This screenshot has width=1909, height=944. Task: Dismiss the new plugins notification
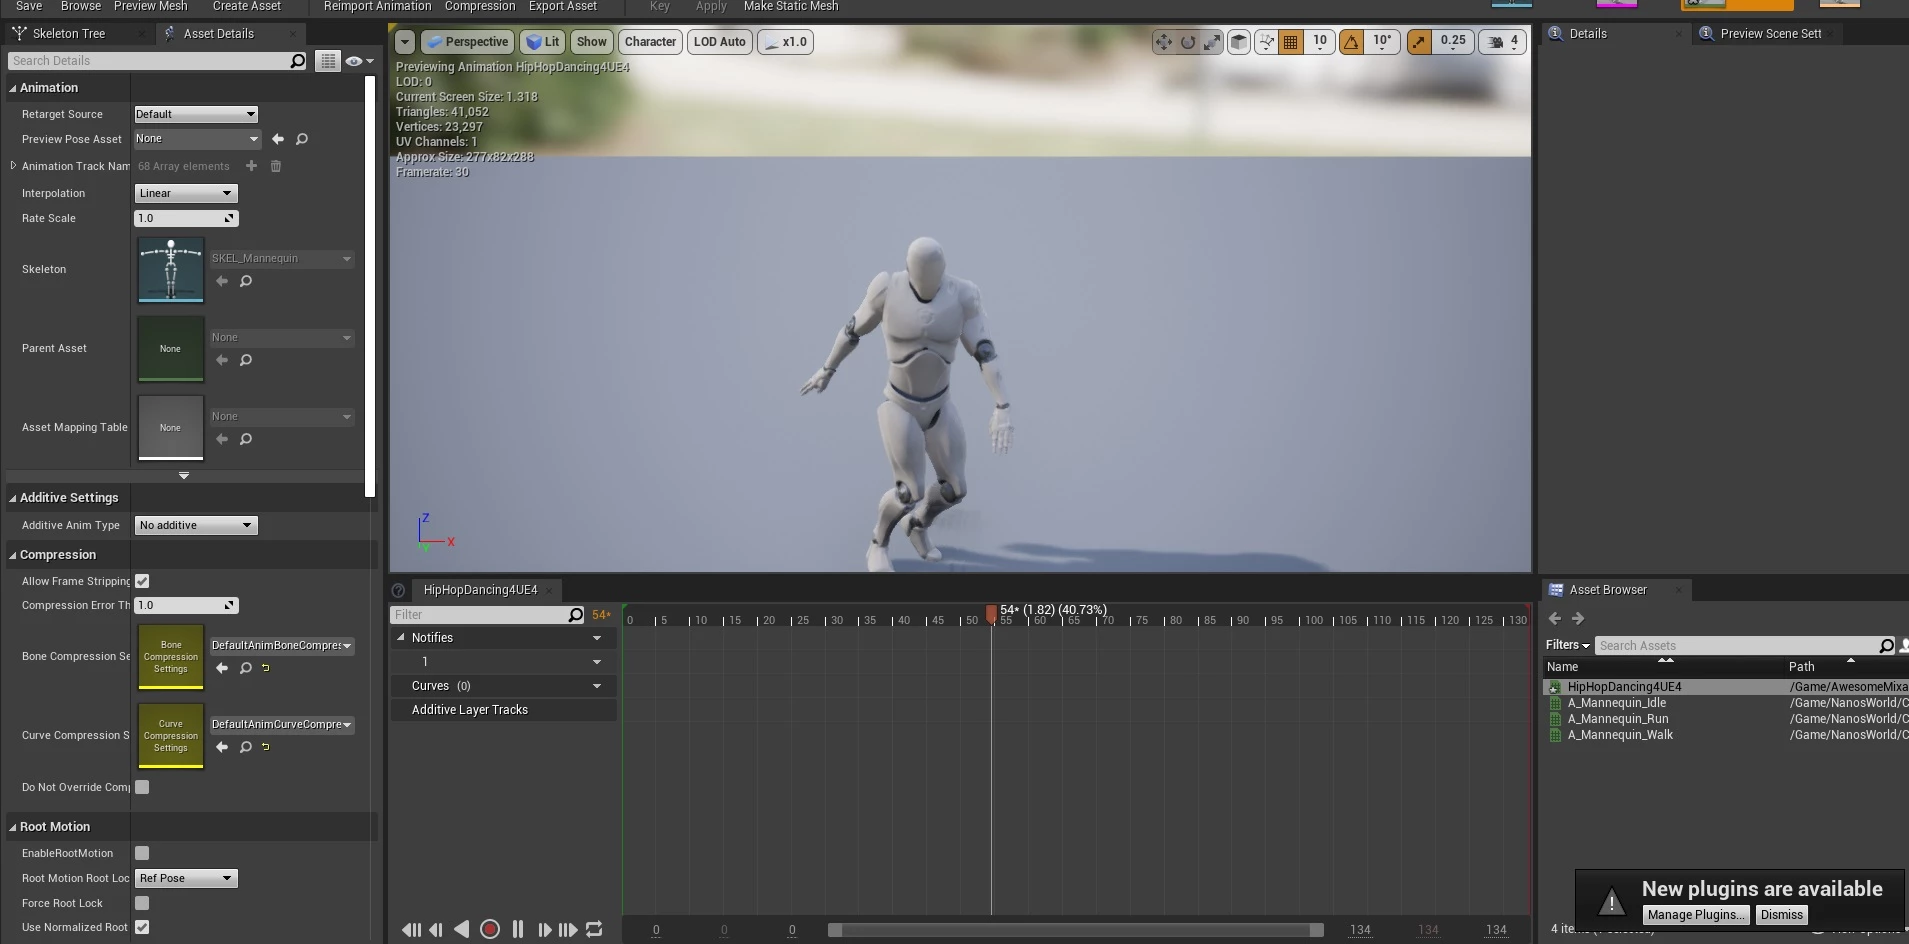[x=1781, y=914]
